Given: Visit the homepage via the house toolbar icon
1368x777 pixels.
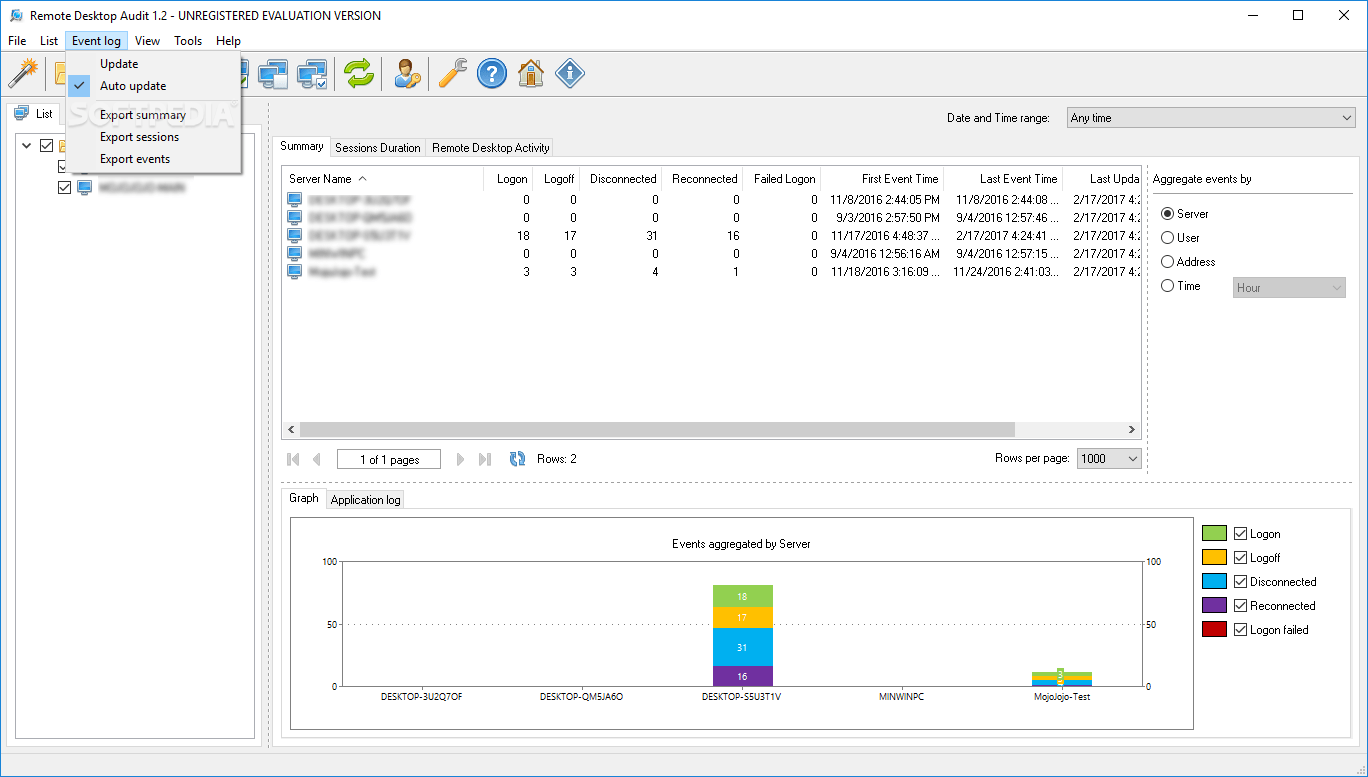Looking at the screenshot, I should click(x=530, y=73).
